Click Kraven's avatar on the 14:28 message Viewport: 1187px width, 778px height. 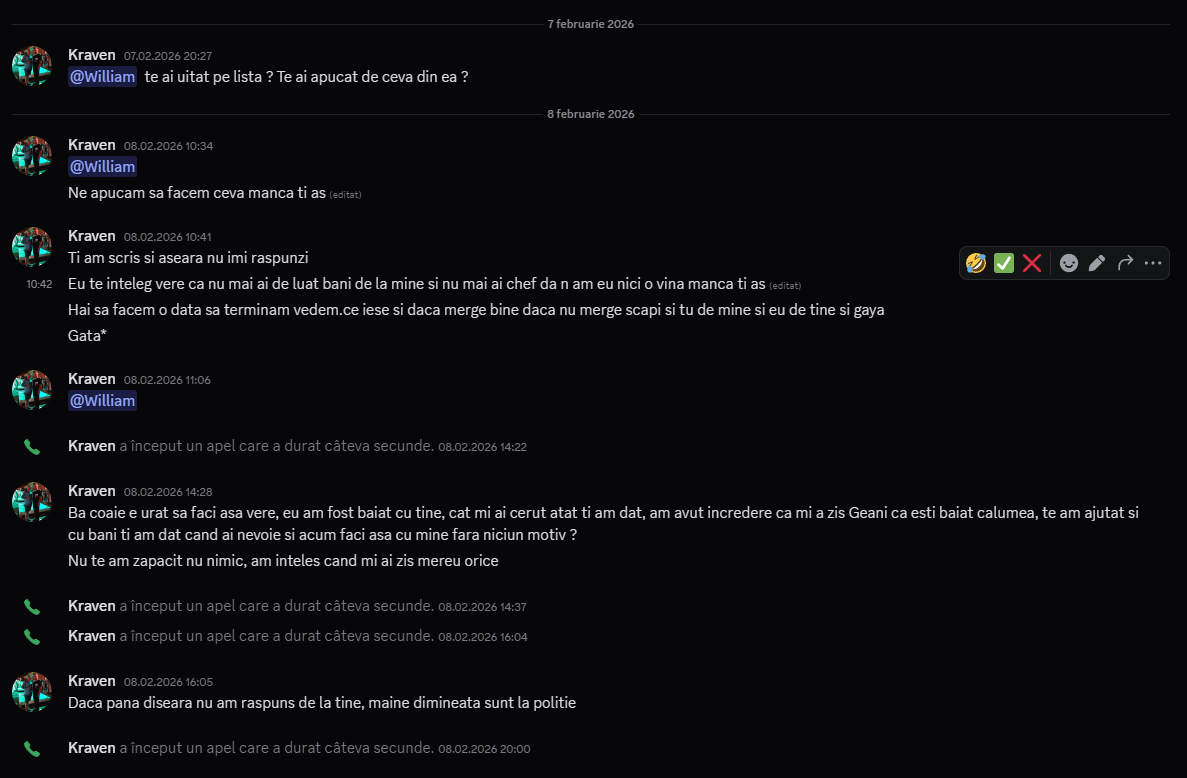32,502
